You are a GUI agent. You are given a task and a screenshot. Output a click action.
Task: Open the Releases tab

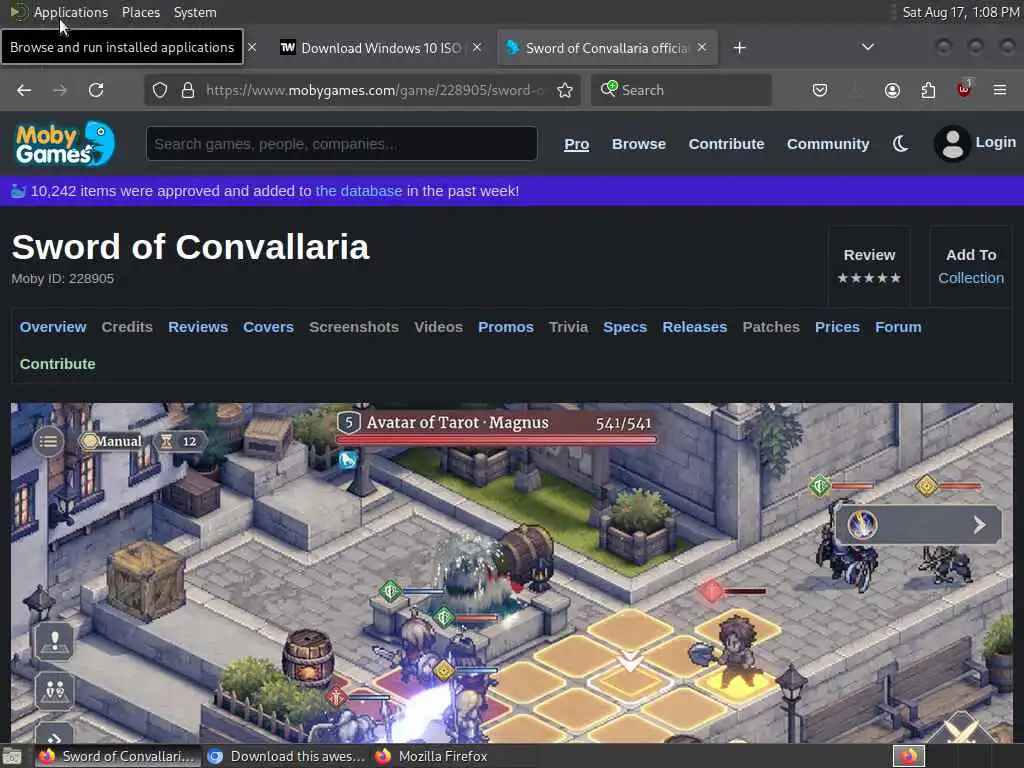(694, 327)
